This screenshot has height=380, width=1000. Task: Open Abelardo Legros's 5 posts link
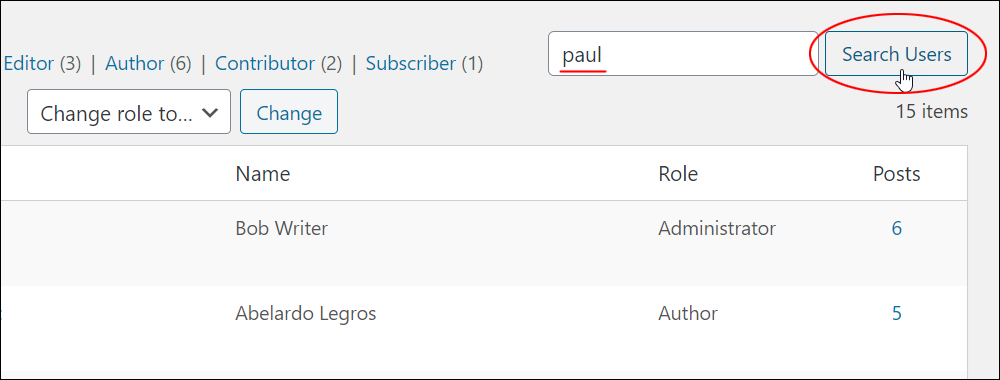[897, 313]
